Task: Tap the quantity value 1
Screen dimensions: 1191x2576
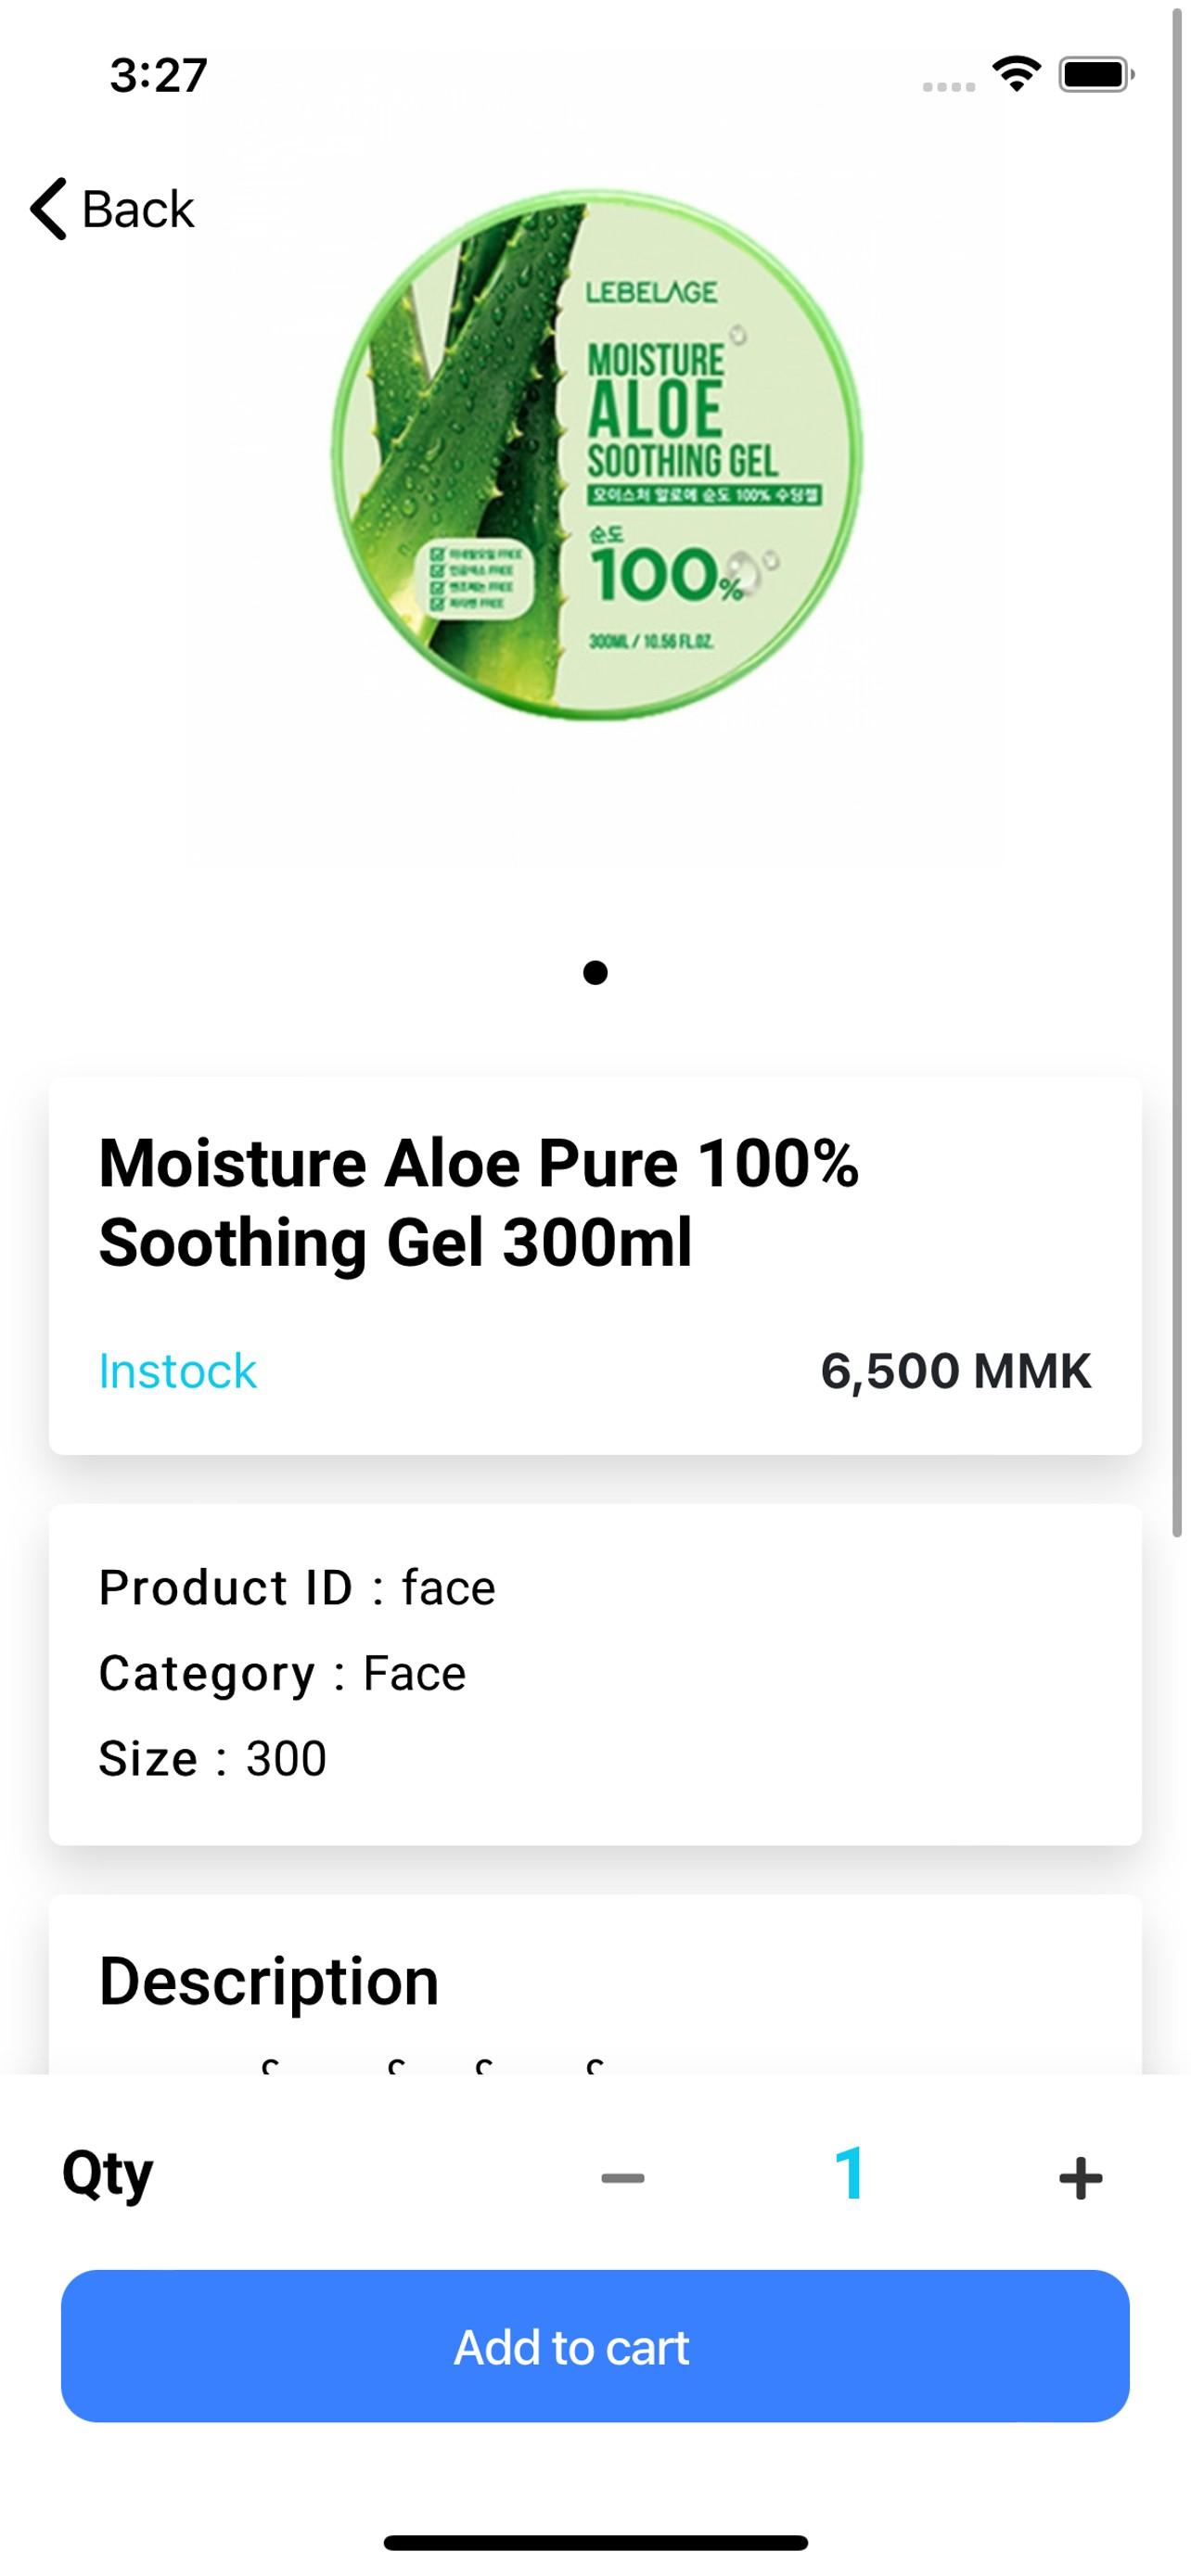Action: point(850,2174)
